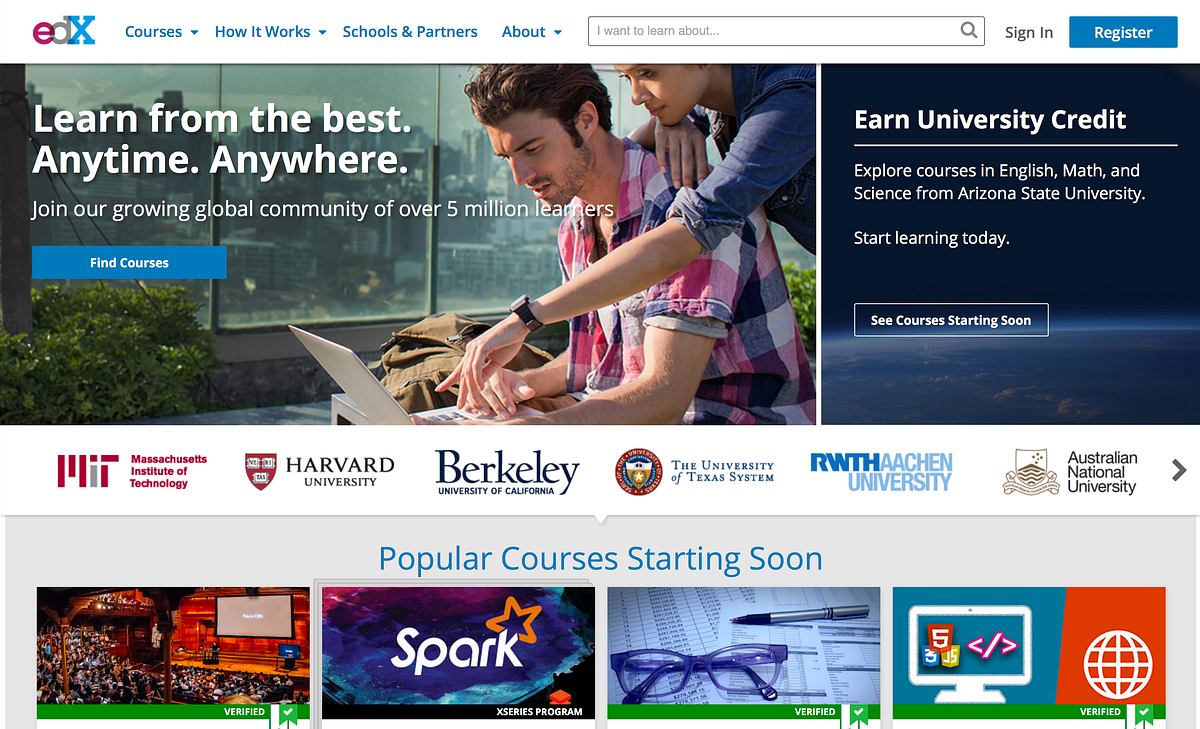Expand the How It Works menu
This screenshot has height=729, width=1200.
point(271,32)
